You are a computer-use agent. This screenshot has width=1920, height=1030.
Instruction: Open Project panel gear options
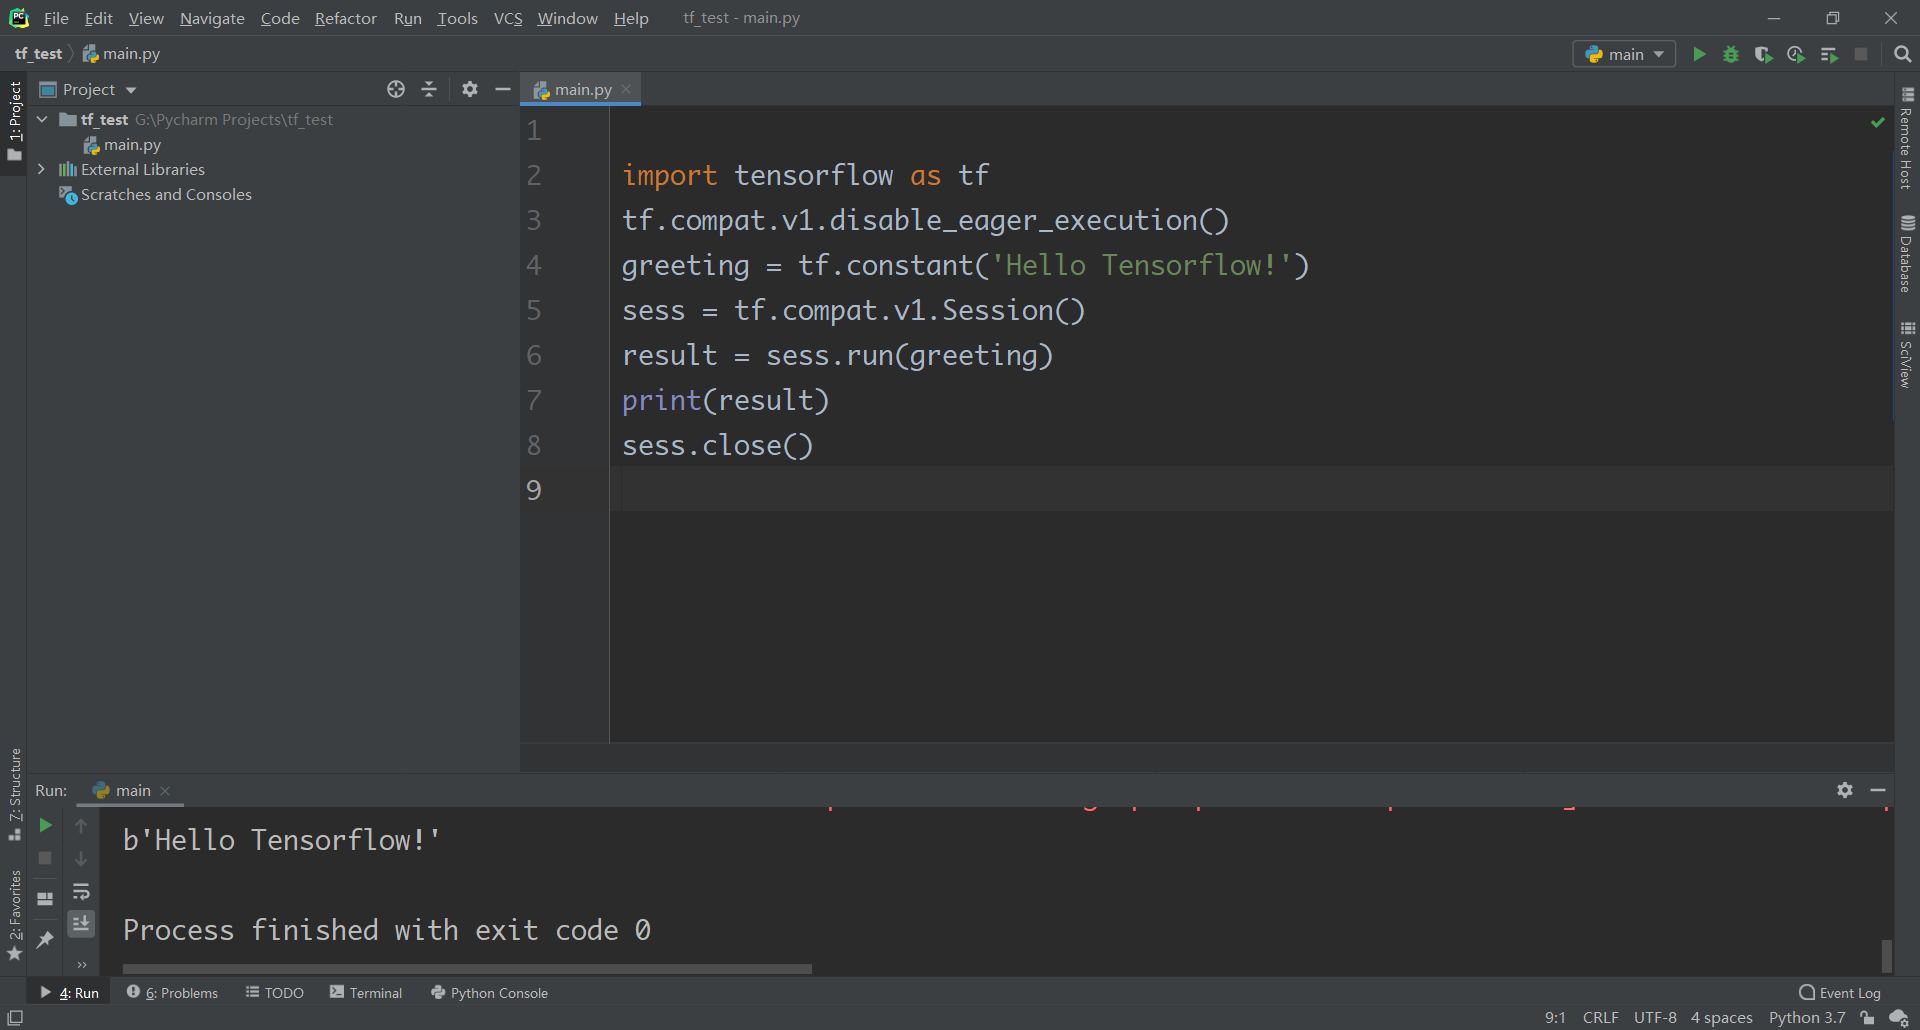click(x=470, y=89)
